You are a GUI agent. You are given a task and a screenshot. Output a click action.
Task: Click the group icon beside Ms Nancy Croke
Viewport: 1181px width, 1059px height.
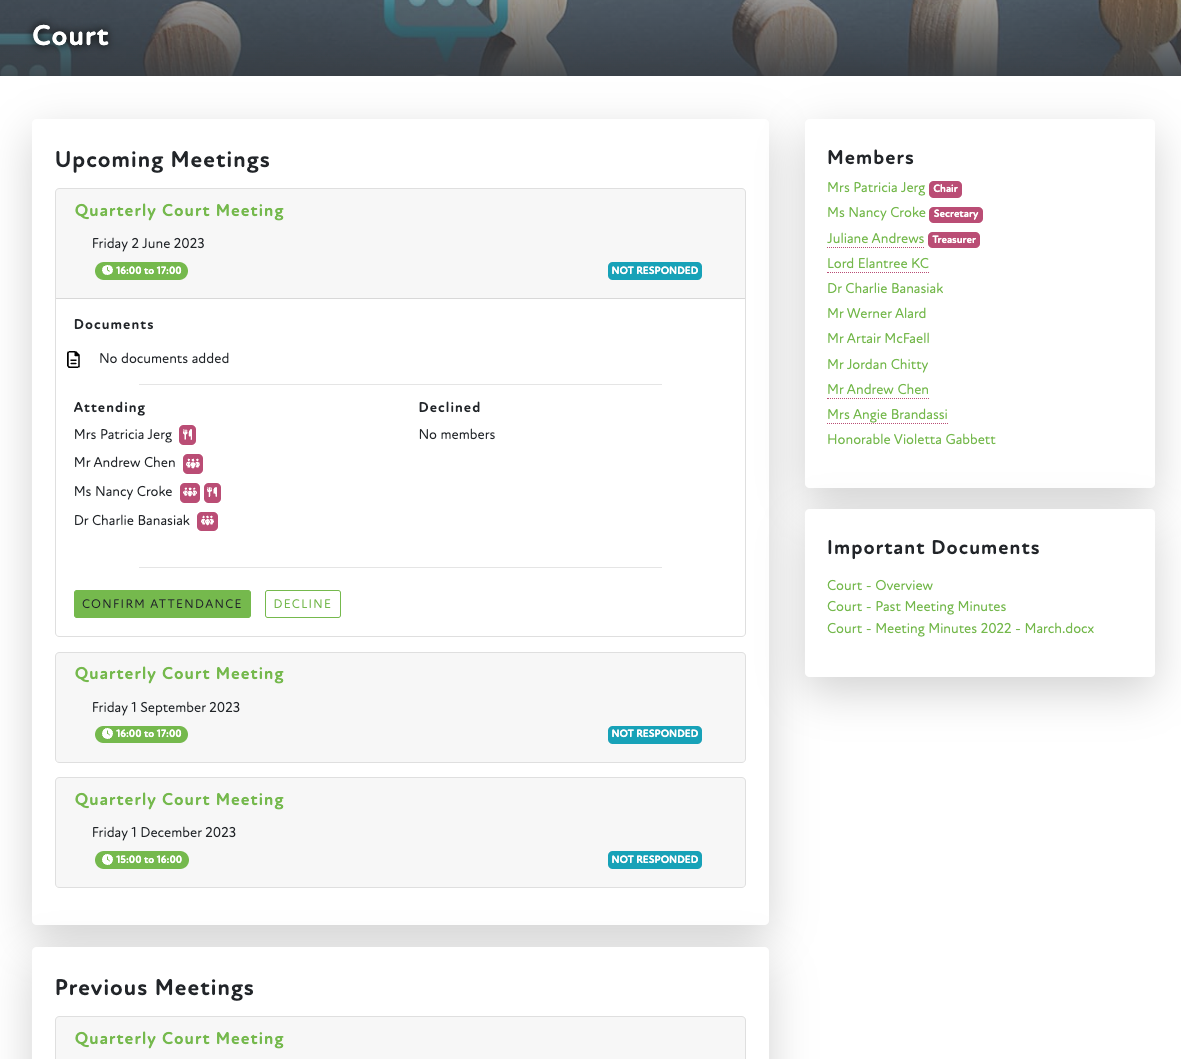(x=190, y=492)
